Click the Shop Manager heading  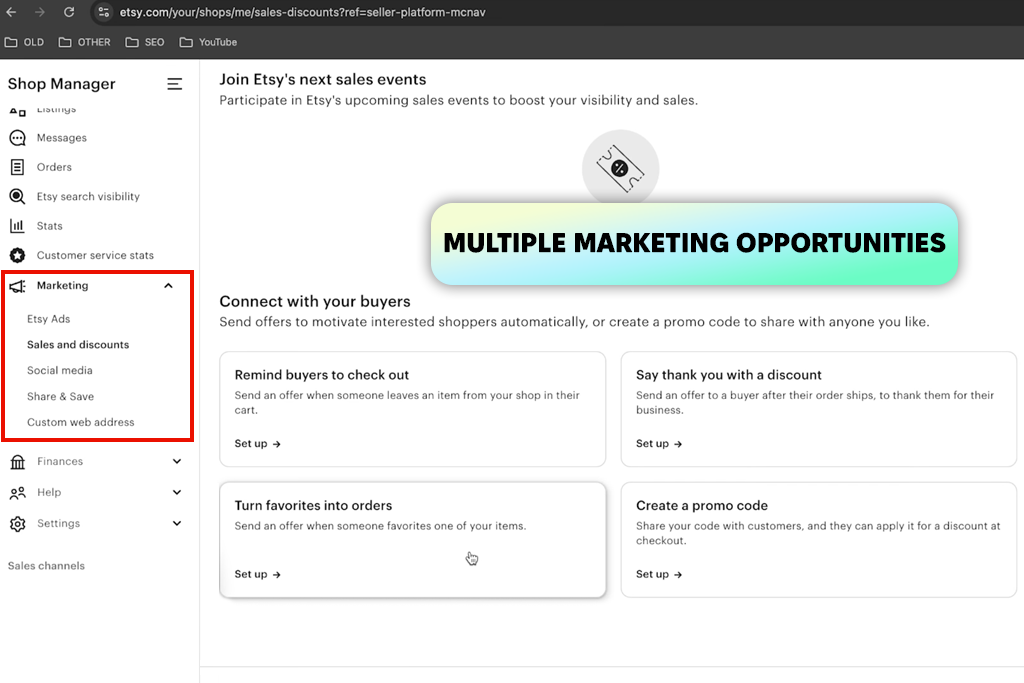(x=61, y=84)
